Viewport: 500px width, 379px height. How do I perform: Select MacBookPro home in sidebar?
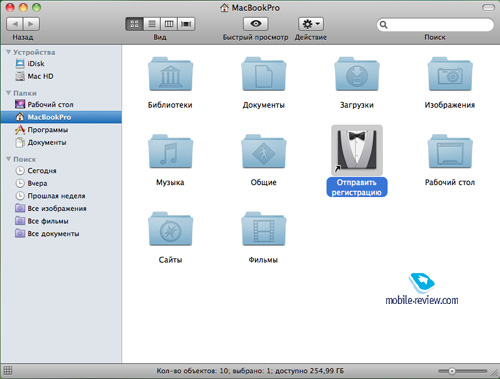(61, 117)
